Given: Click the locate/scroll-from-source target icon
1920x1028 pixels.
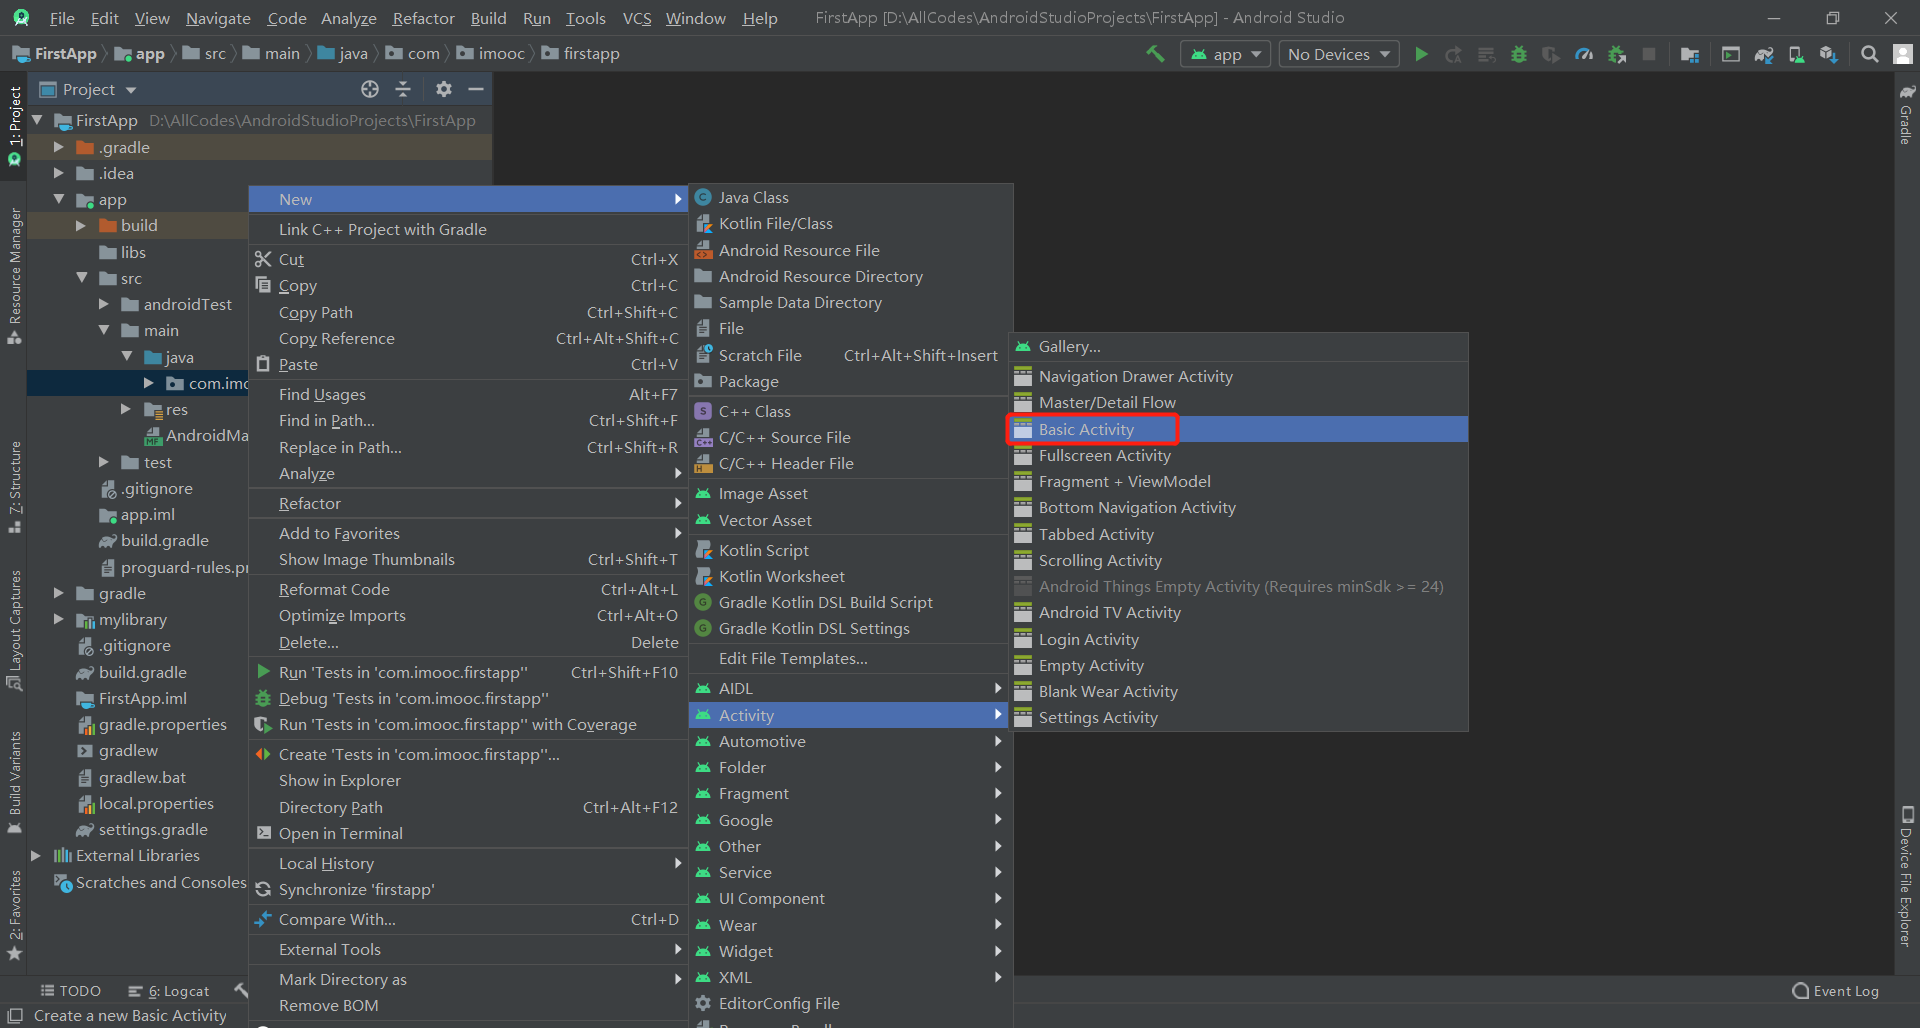Looking at the screenshot, I should tap(370, 89).
